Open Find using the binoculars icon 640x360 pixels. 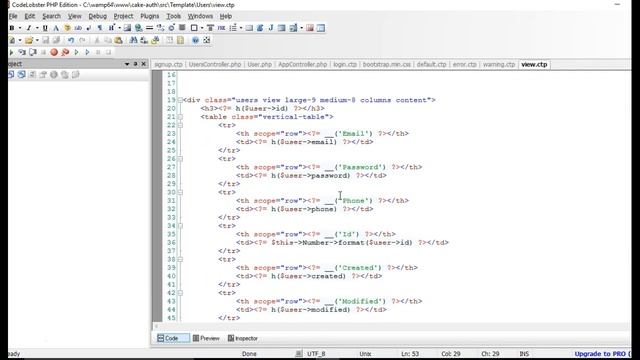coord(133,40)
